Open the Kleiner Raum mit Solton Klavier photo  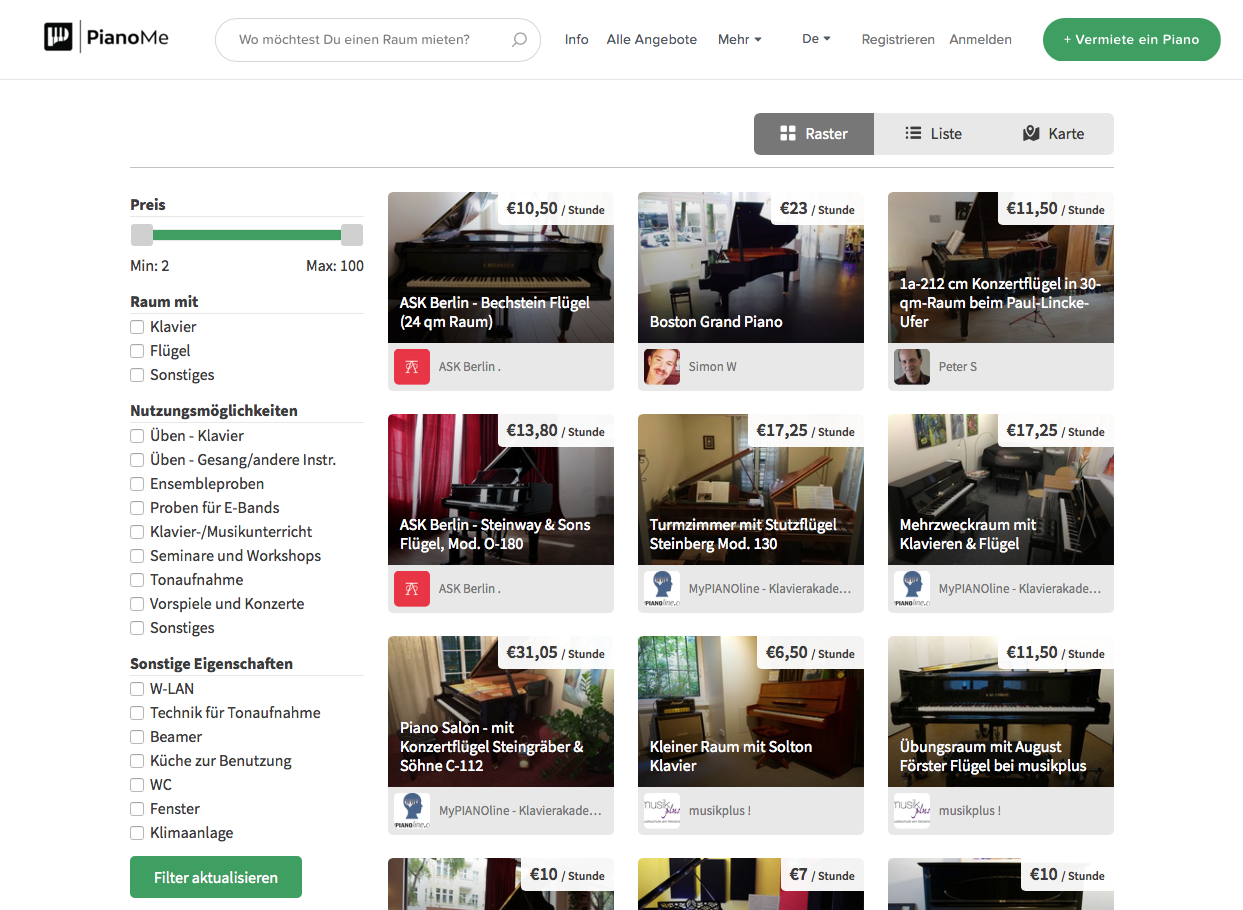coord(751,711)
